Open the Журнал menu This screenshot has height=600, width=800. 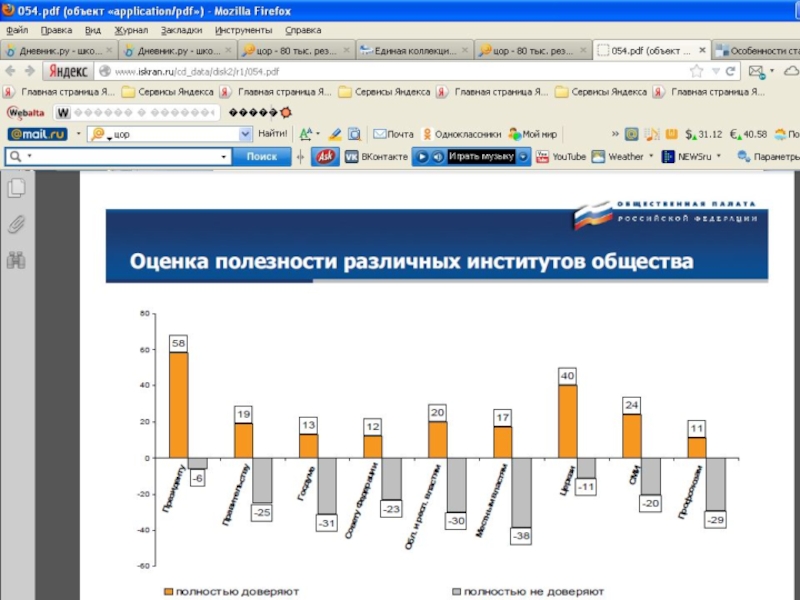131,30
